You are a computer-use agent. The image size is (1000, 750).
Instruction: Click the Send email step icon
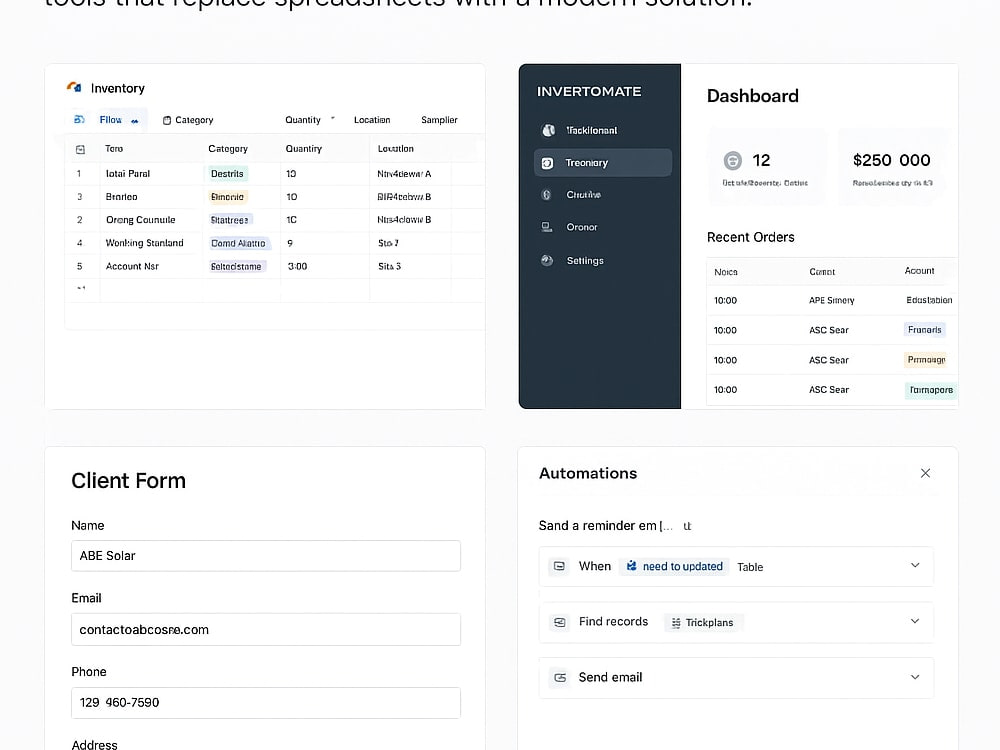(560, 678)
